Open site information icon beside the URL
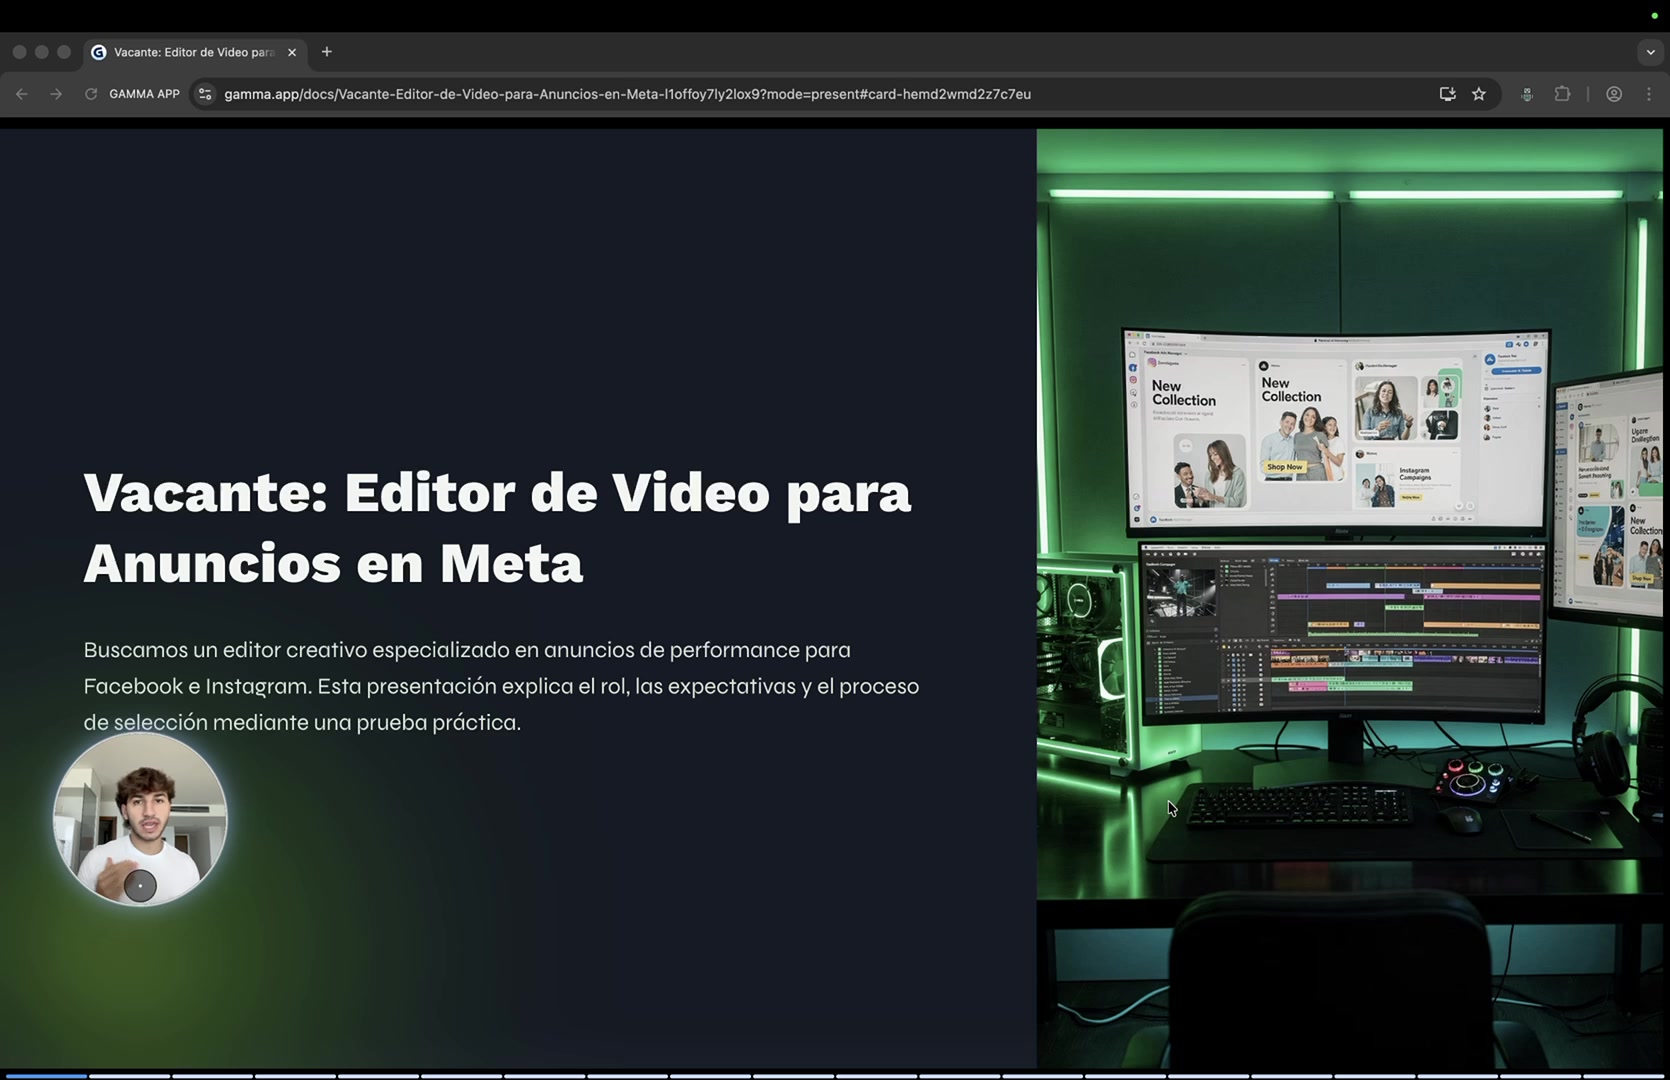This screenshot has width=1670, height=1080. pyautogui.click(x=205, y=94)
